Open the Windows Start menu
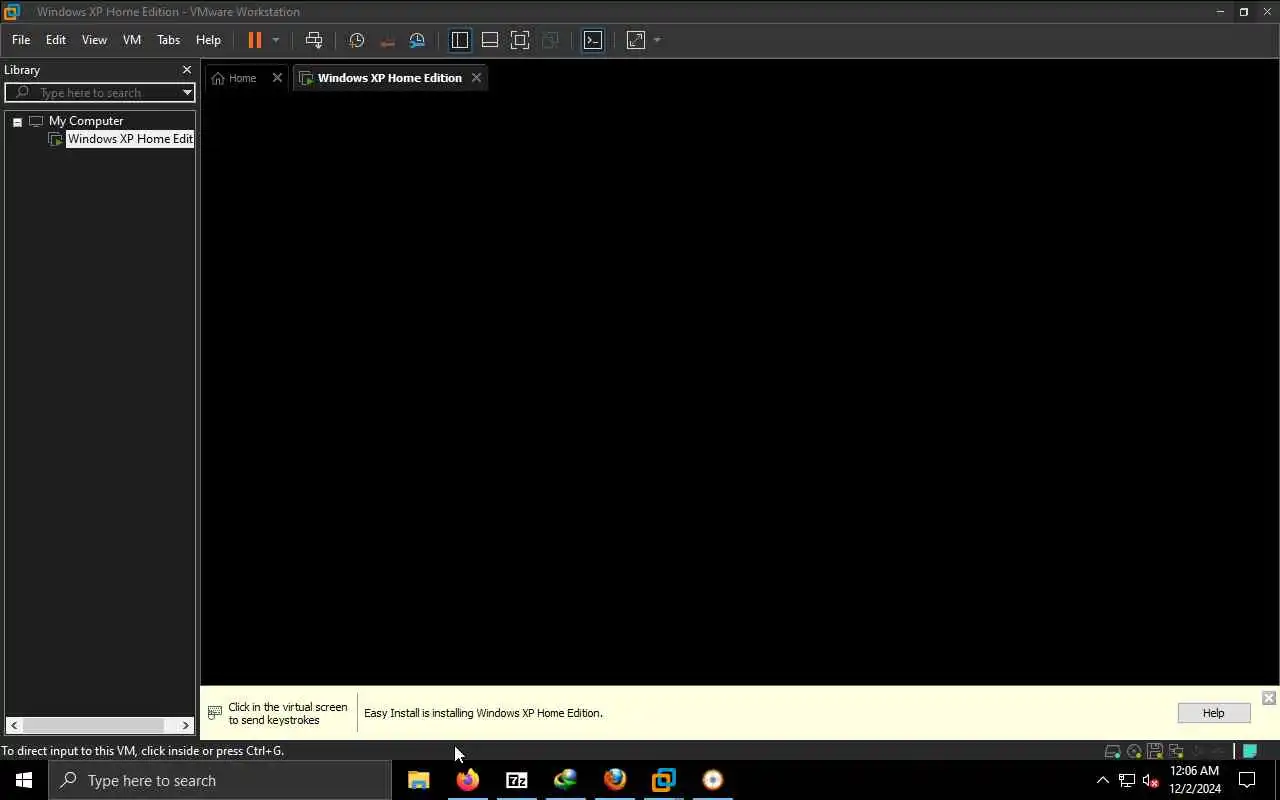Viewport: 1280px width, 800px height. coord(24,780)
